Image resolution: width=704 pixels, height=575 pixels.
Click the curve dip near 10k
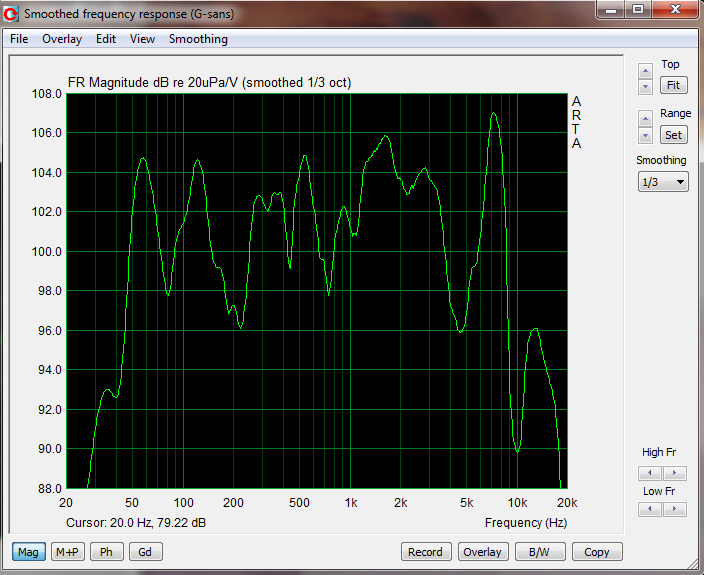(x=517, y=451)
